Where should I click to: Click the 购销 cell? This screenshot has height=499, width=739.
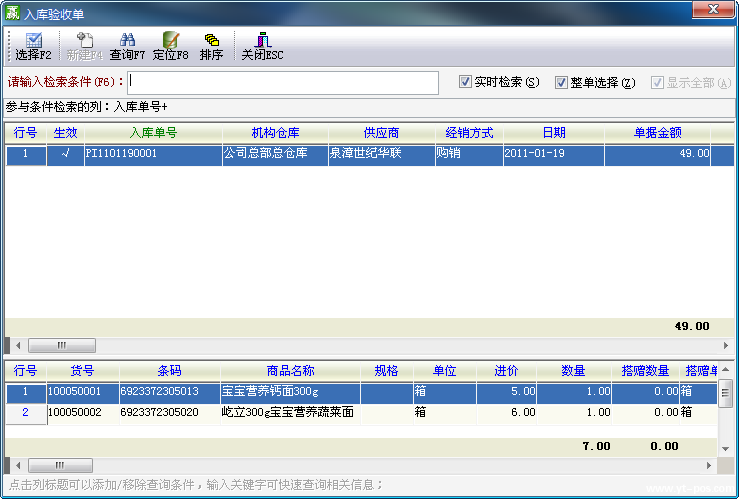click(469, 155)
